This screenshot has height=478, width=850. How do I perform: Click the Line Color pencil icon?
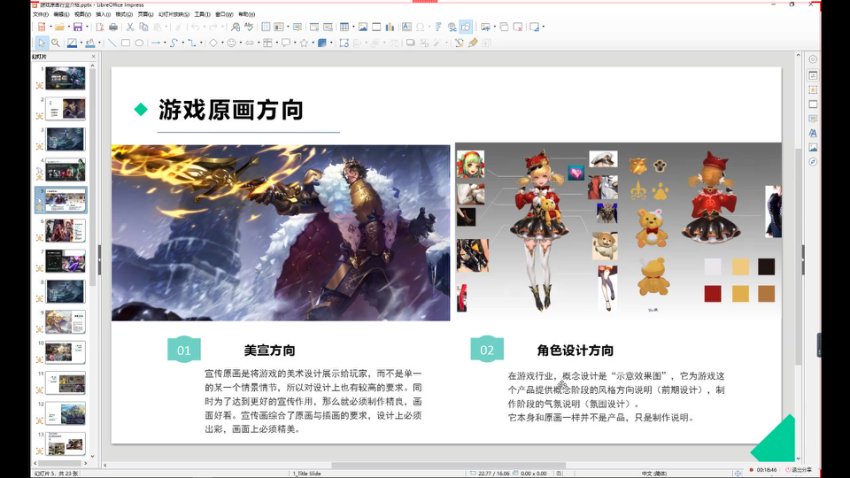[72, 43]
